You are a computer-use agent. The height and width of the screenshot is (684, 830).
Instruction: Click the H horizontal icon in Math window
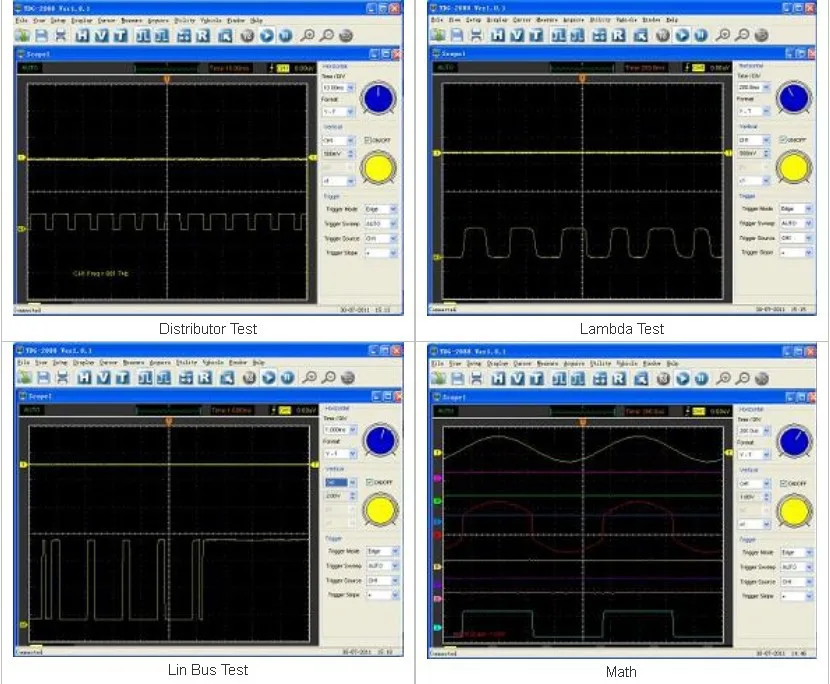click(498, 379)
